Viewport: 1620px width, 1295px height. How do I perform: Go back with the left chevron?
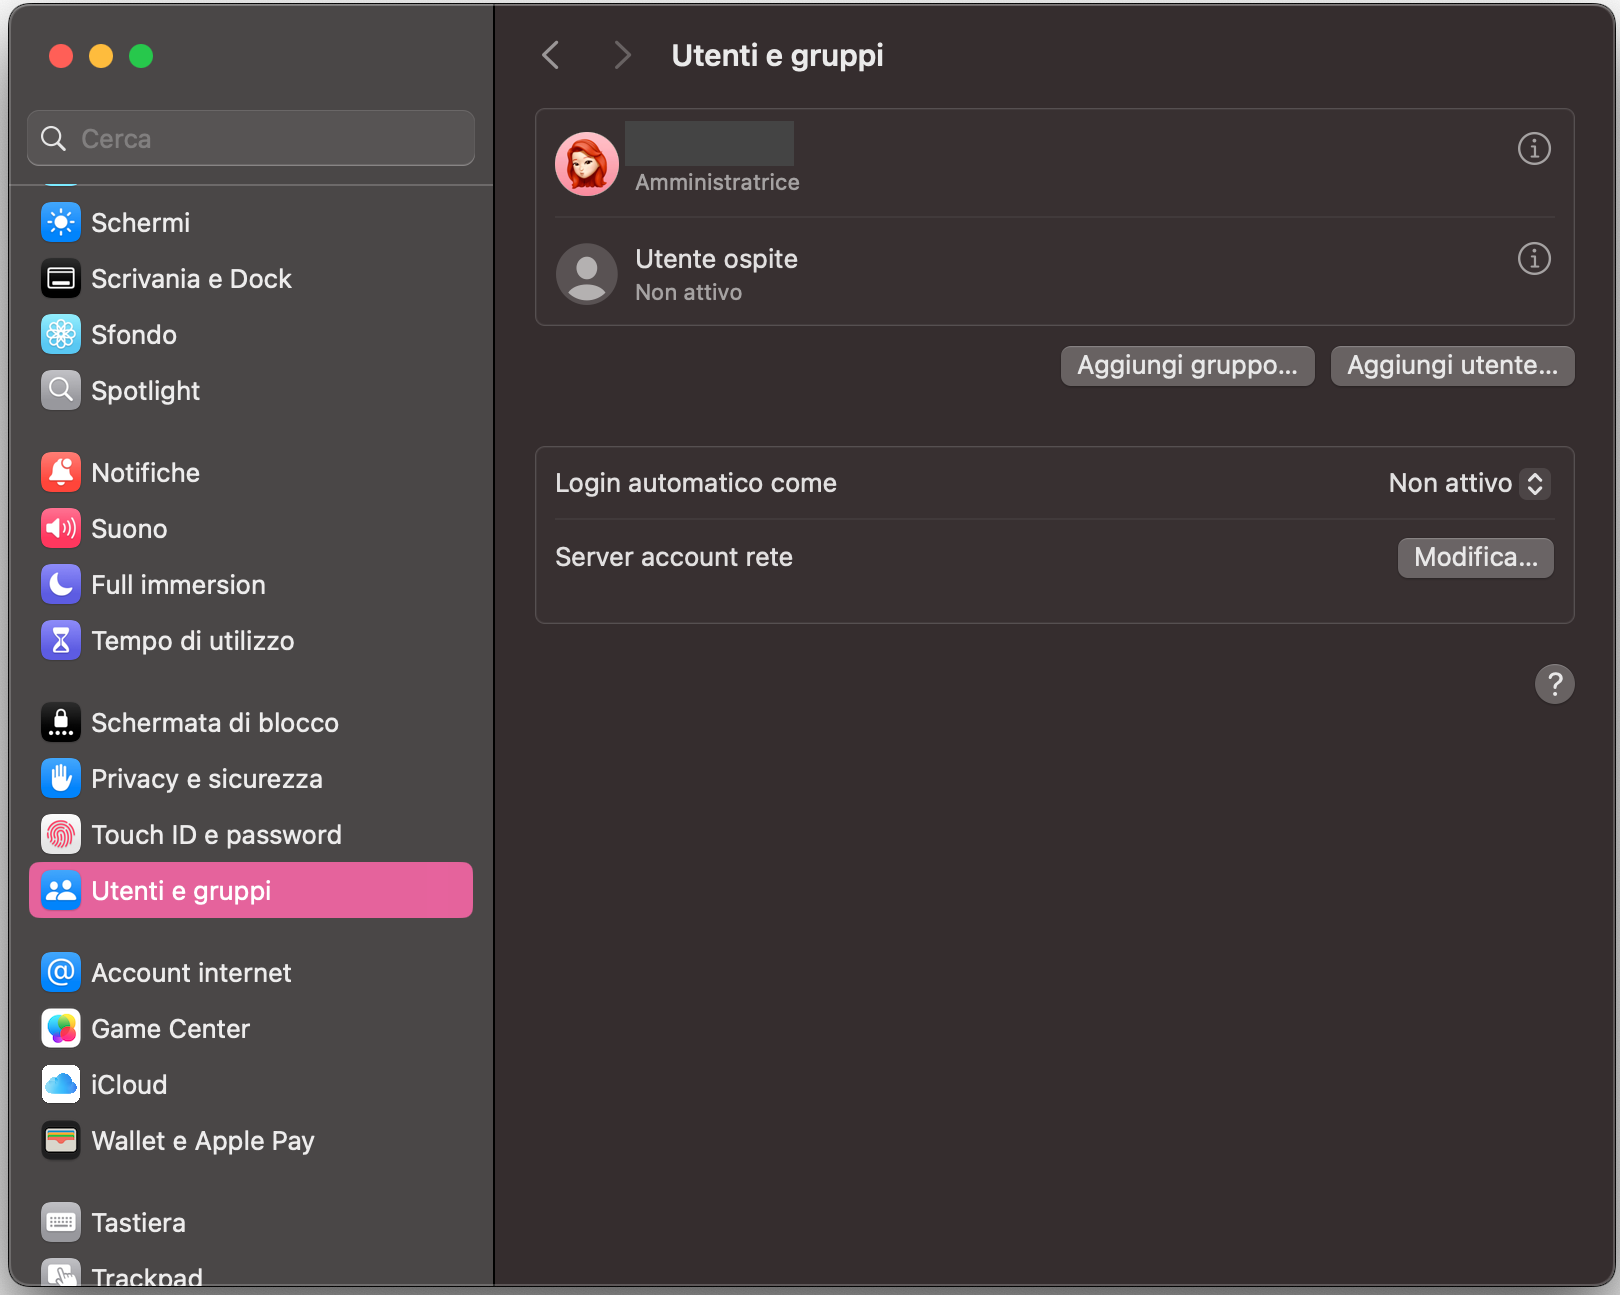click(x=551, y=55)
